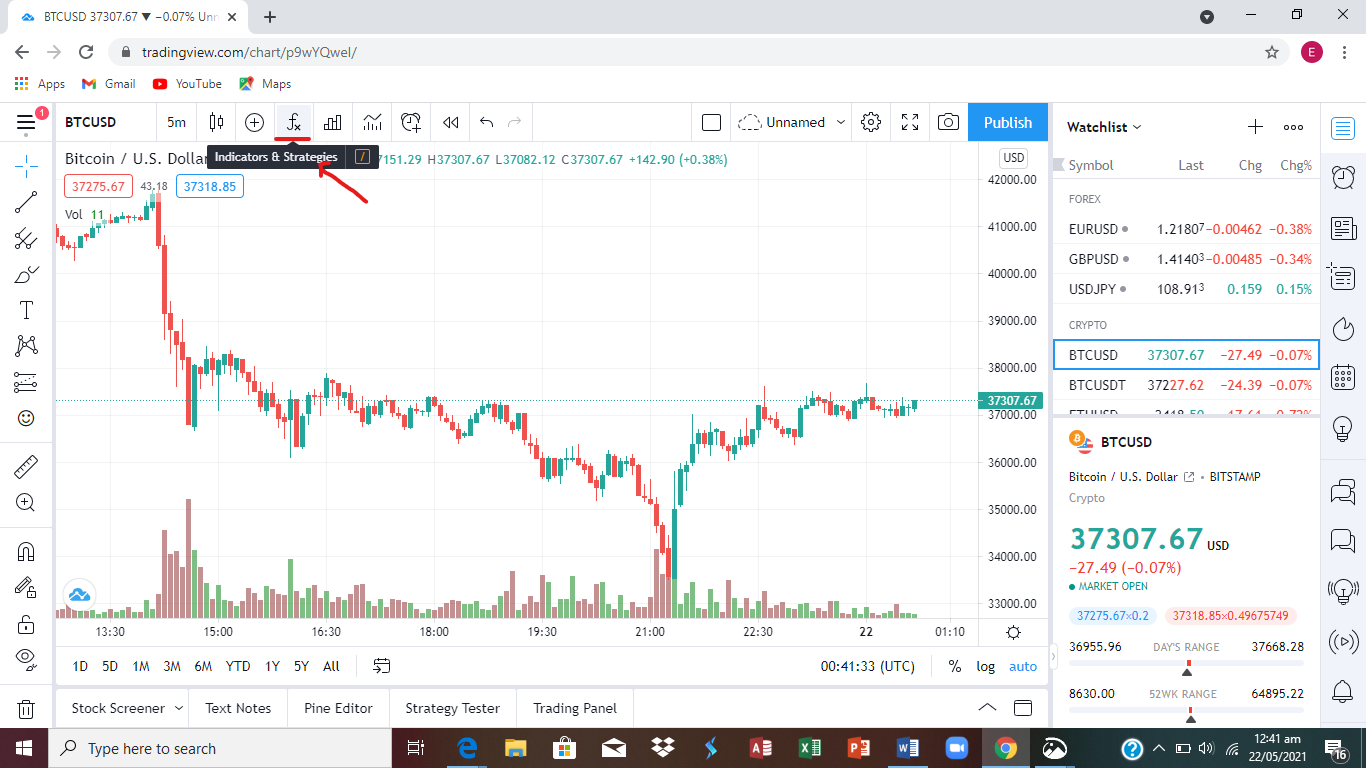Image resolution: width=1366 pixels, height=768 pixels.
Task: Toggle stay in drawing mode
Action: point(26,587)
